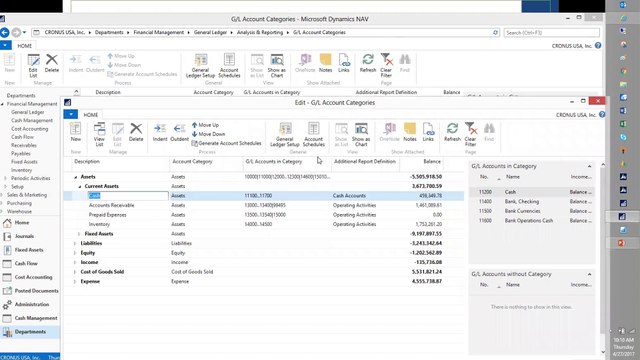
Task: Click CRONUS USA, Inc. in breadcrumb
Action: (x=64, y=32)
